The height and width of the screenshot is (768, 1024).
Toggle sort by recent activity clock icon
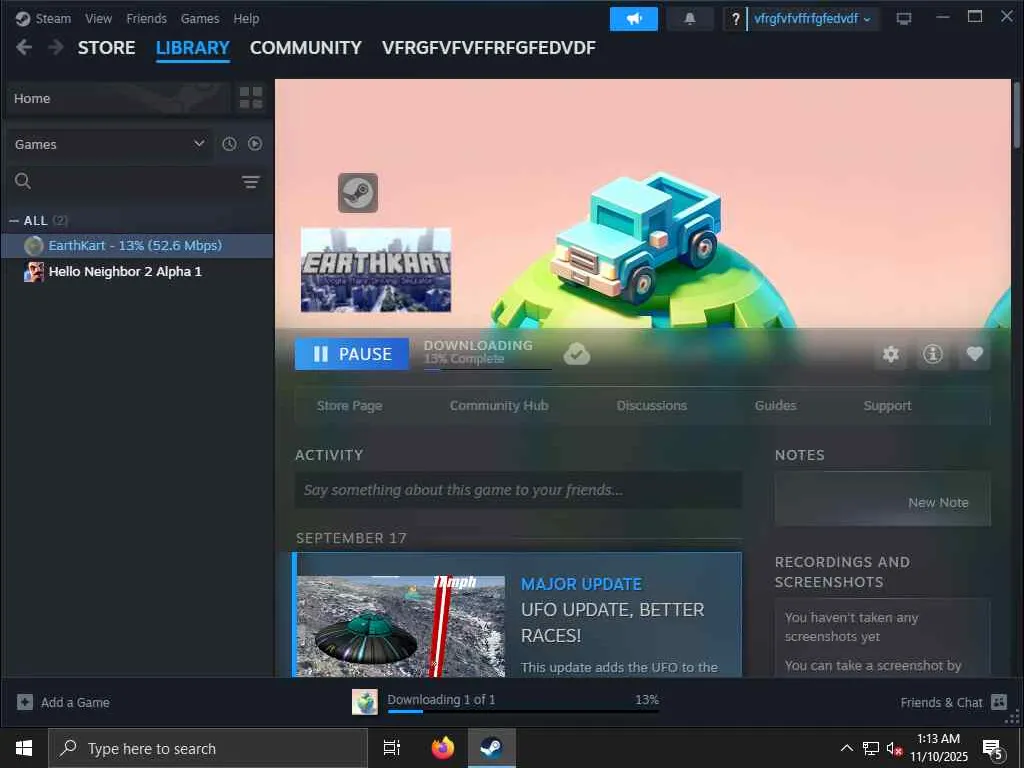[x=229, y=144]
